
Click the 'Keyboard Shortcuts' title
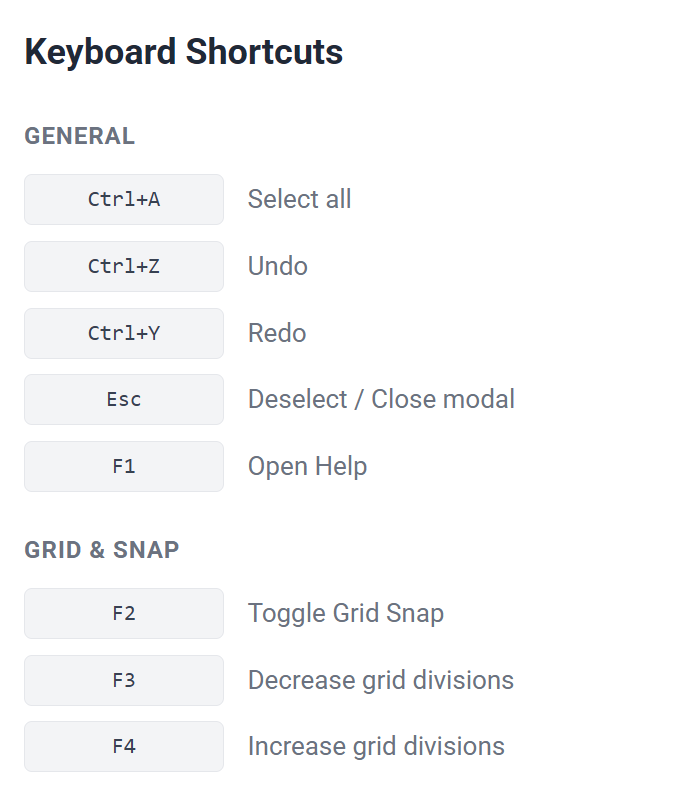(183, 51)
